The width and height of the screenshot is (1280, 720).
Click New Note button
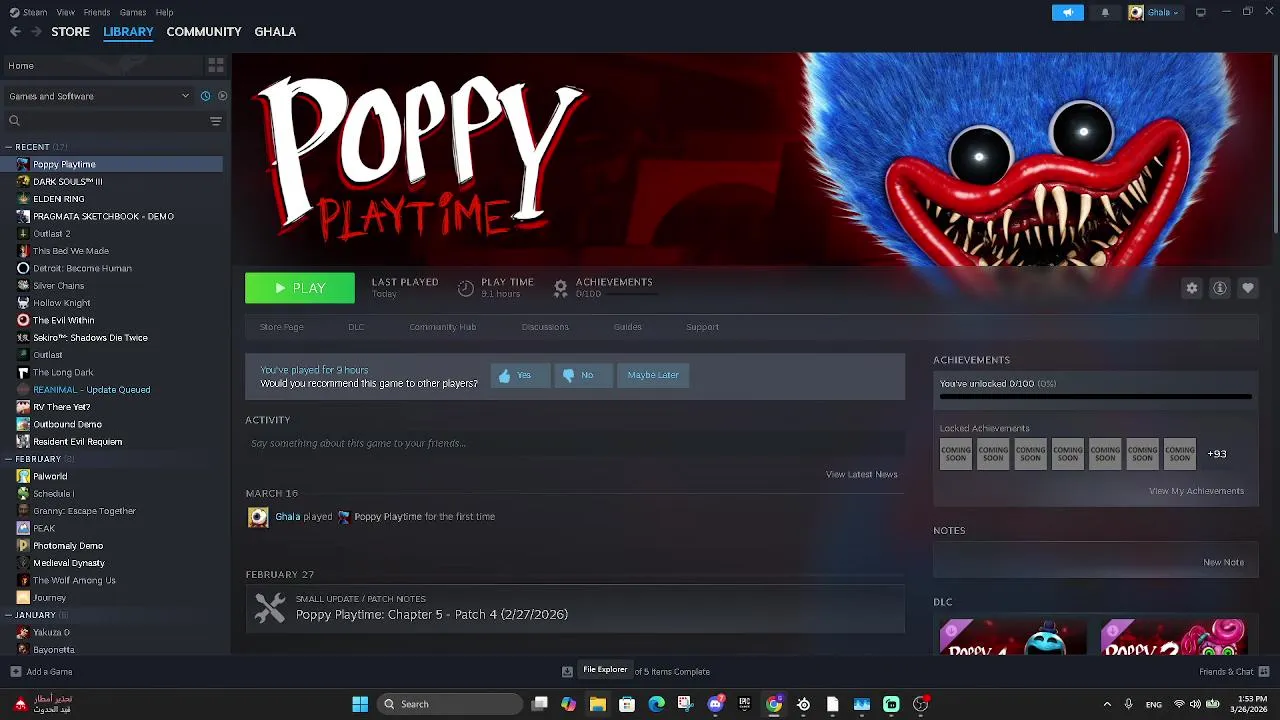pyautogui.click(x=1223, y=562)
